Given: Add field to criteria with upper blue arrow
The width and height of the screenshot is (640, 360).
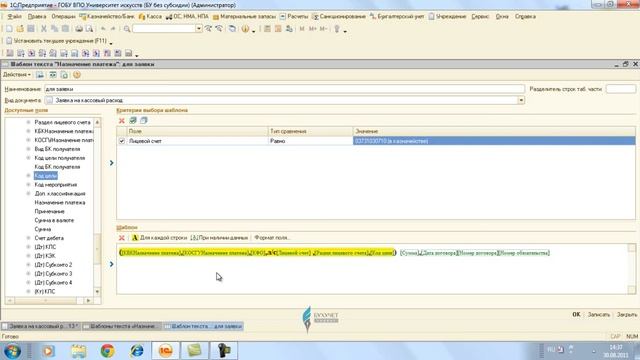Looking at the screenshot, I should 111,163.
